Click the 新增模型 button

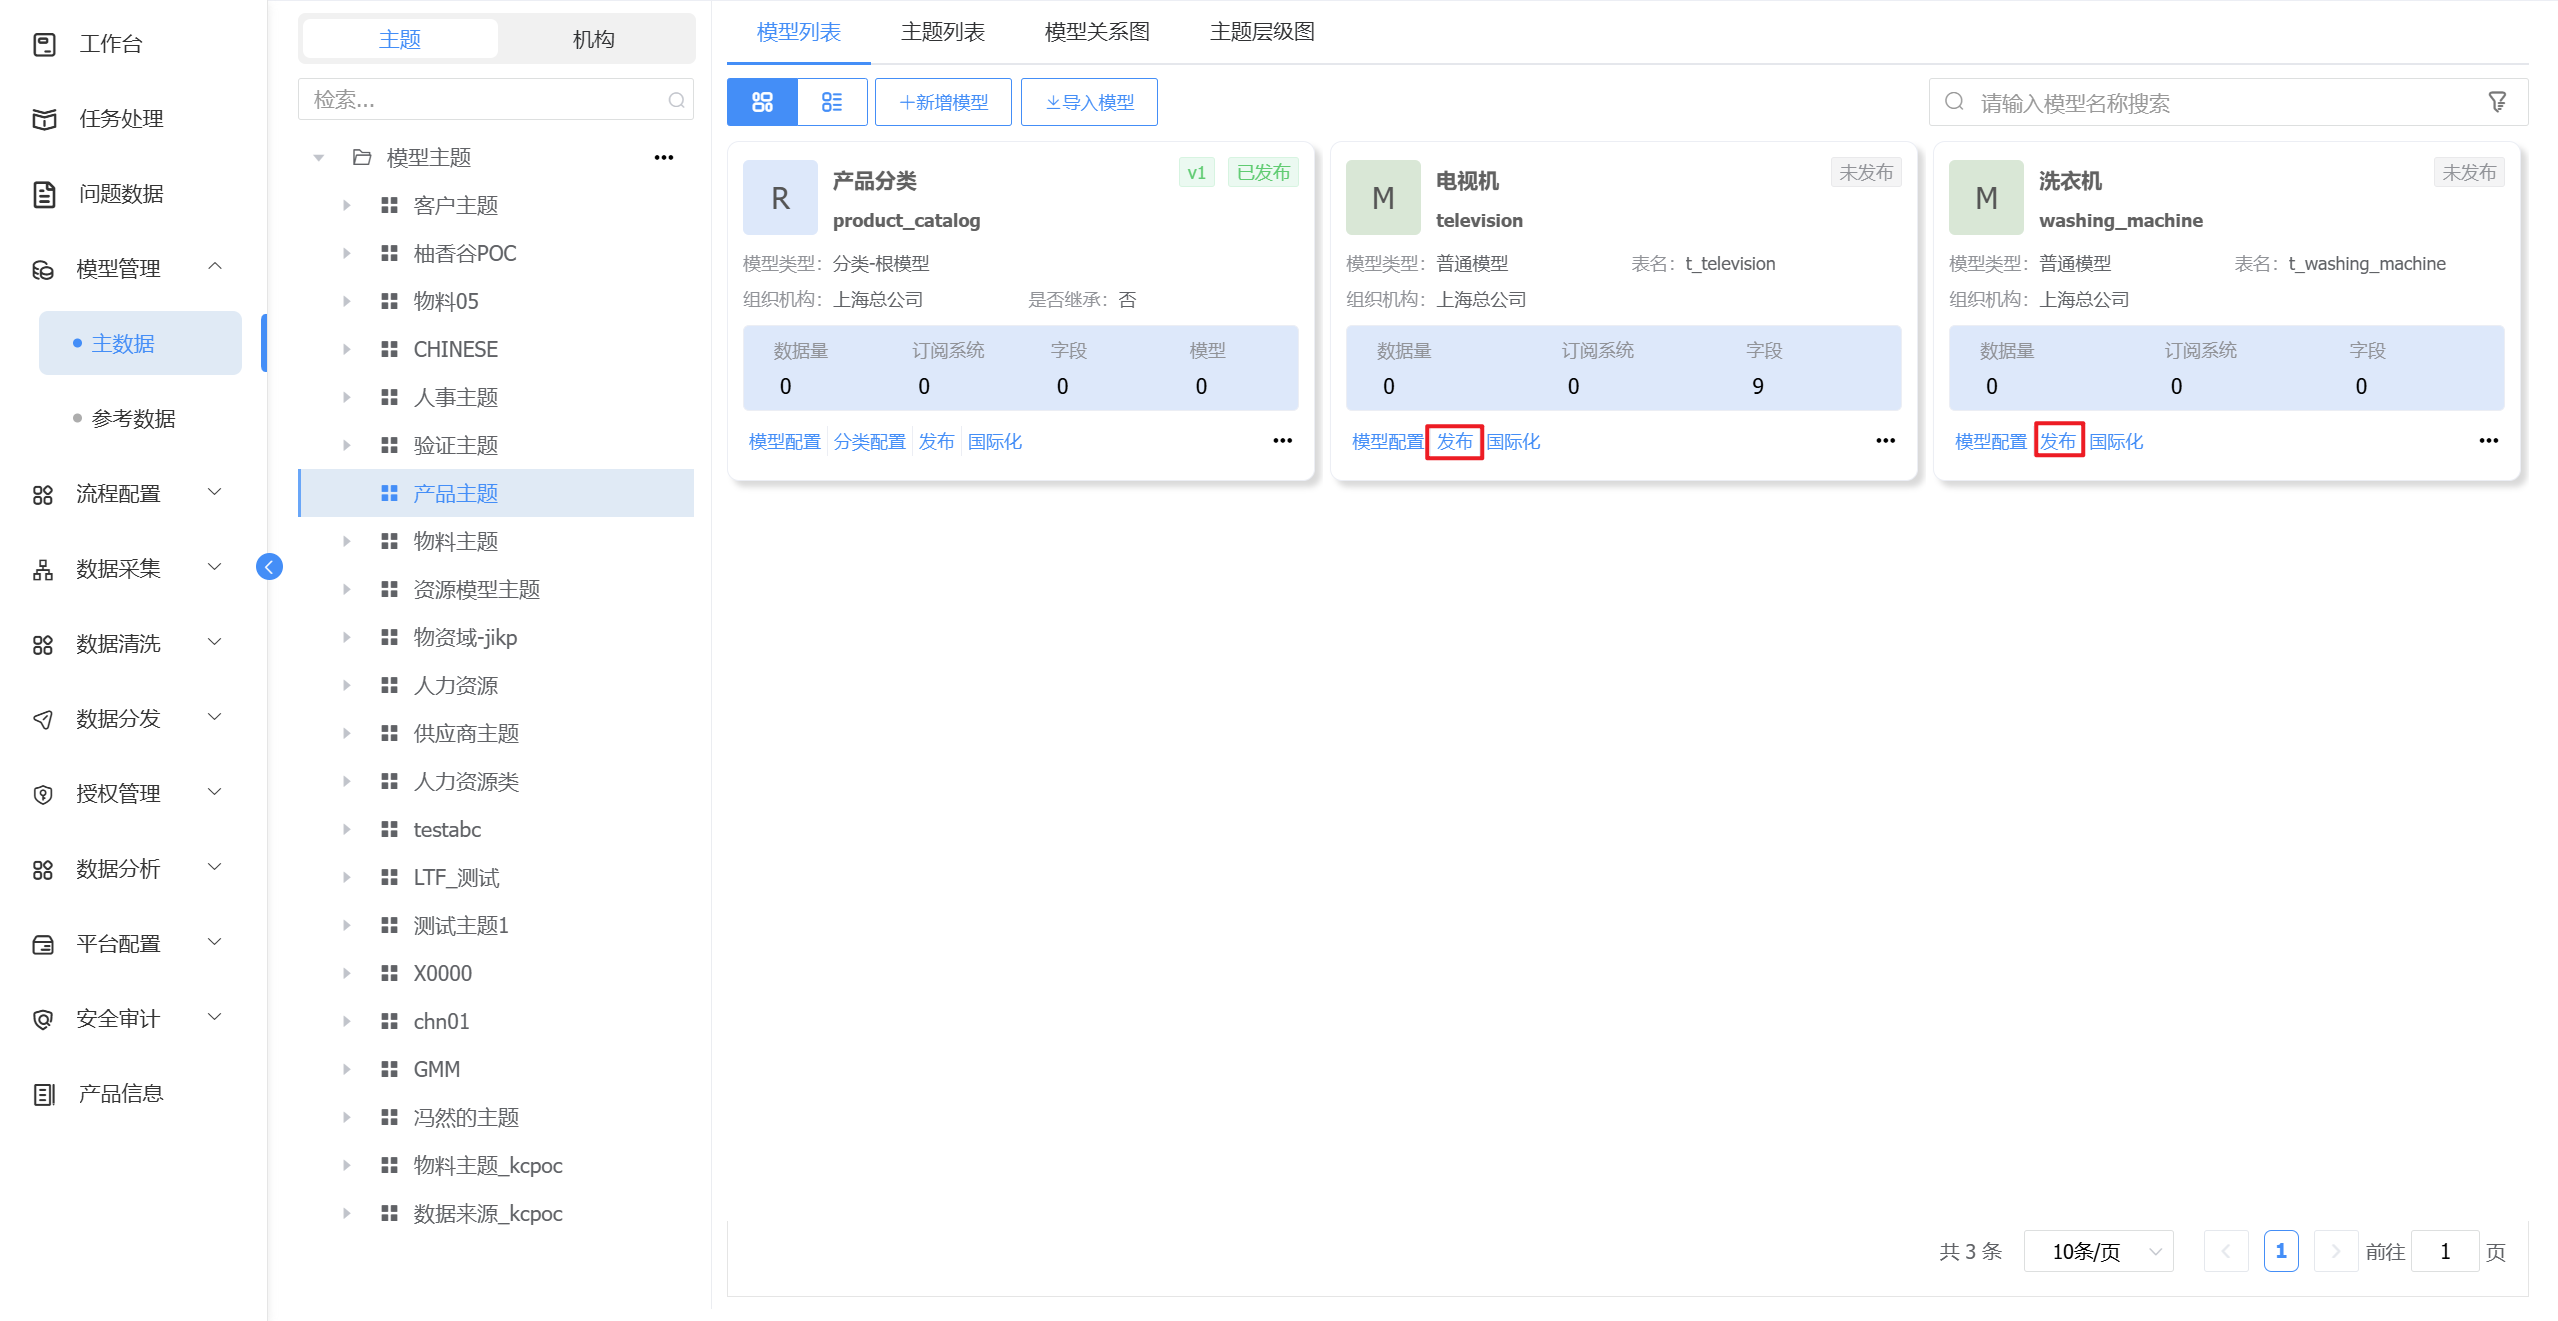943,102
